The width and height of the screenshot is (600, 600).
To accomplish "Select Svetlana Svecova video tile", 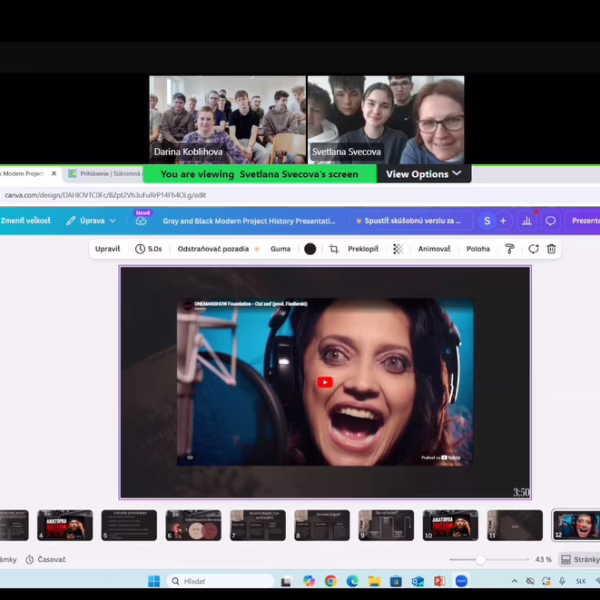I will click(x=386, y=119).
